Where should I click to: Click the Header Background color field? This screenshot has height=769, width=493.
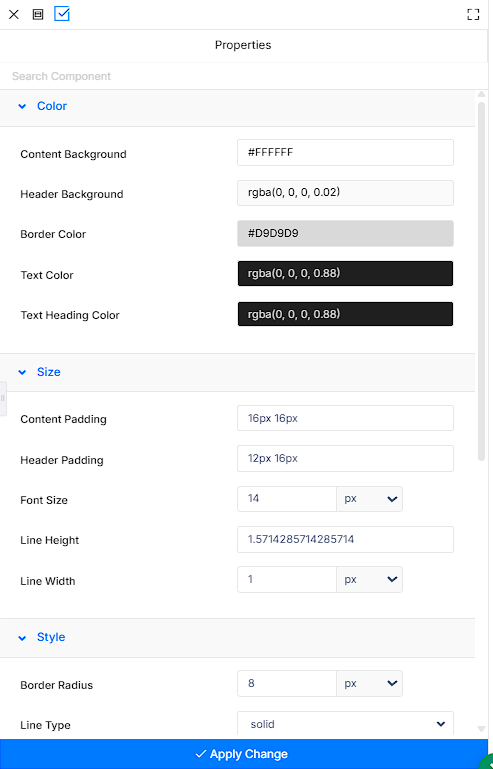(x=345, y=193)
